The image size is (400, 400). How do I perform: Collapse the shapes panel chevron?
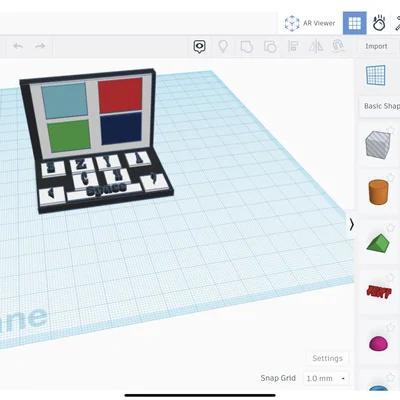pos(351,224)
